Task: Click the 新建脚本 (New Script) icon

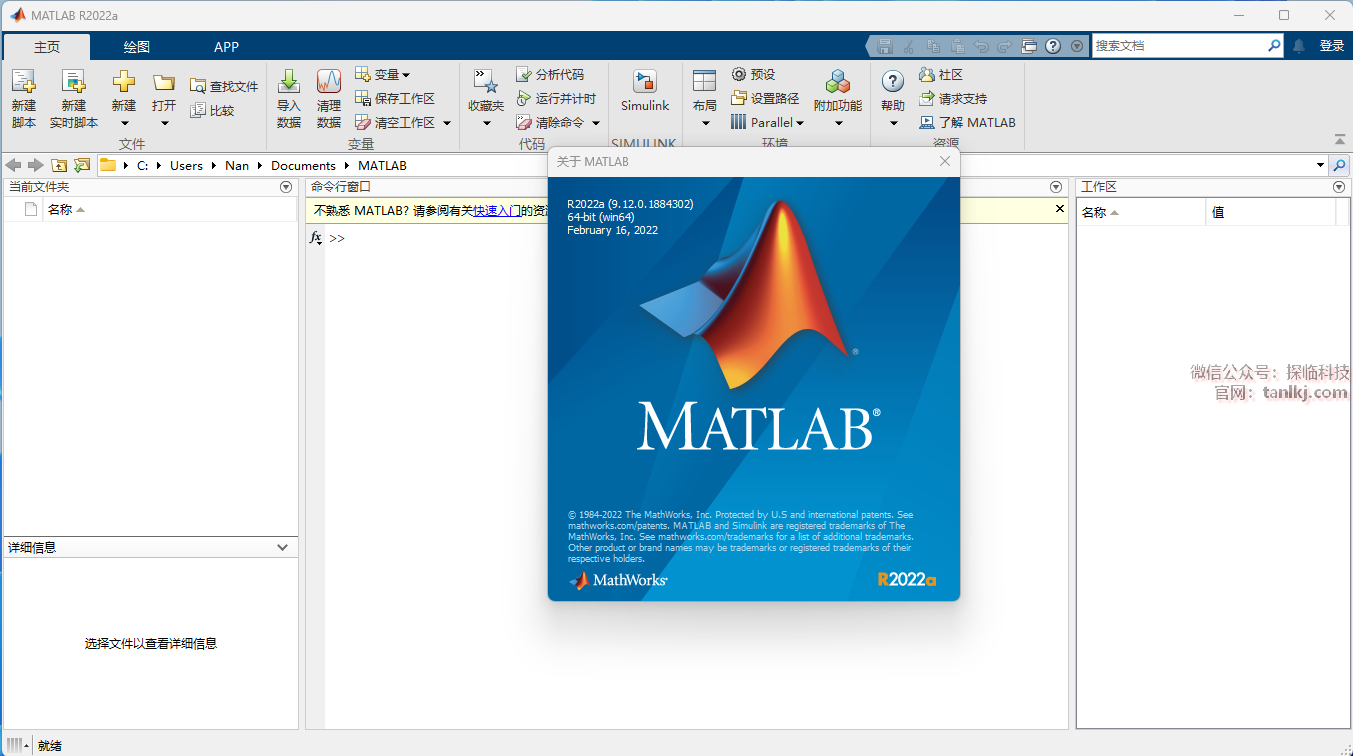Action: [x=23, y=81]
